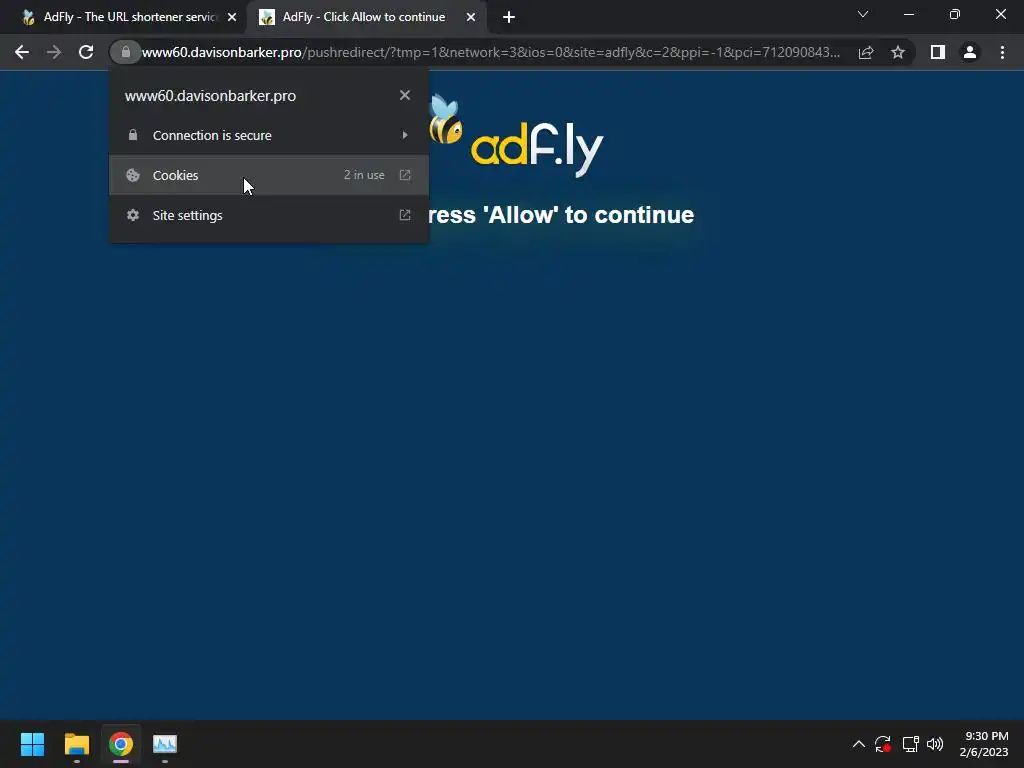
Task: Click the lock icon beside Connection is secure
Action: click(x=133, y=135)
